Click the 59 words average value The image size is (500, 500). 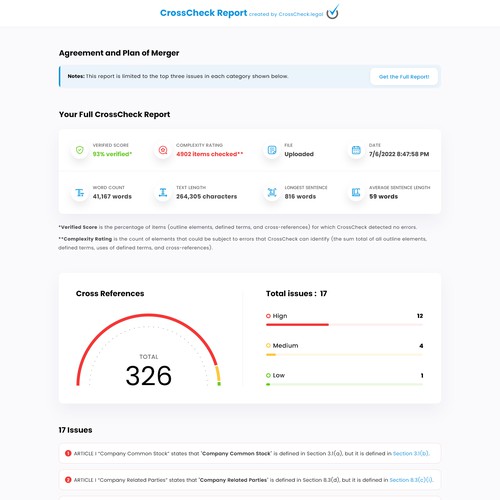click(x=384, y=196)
